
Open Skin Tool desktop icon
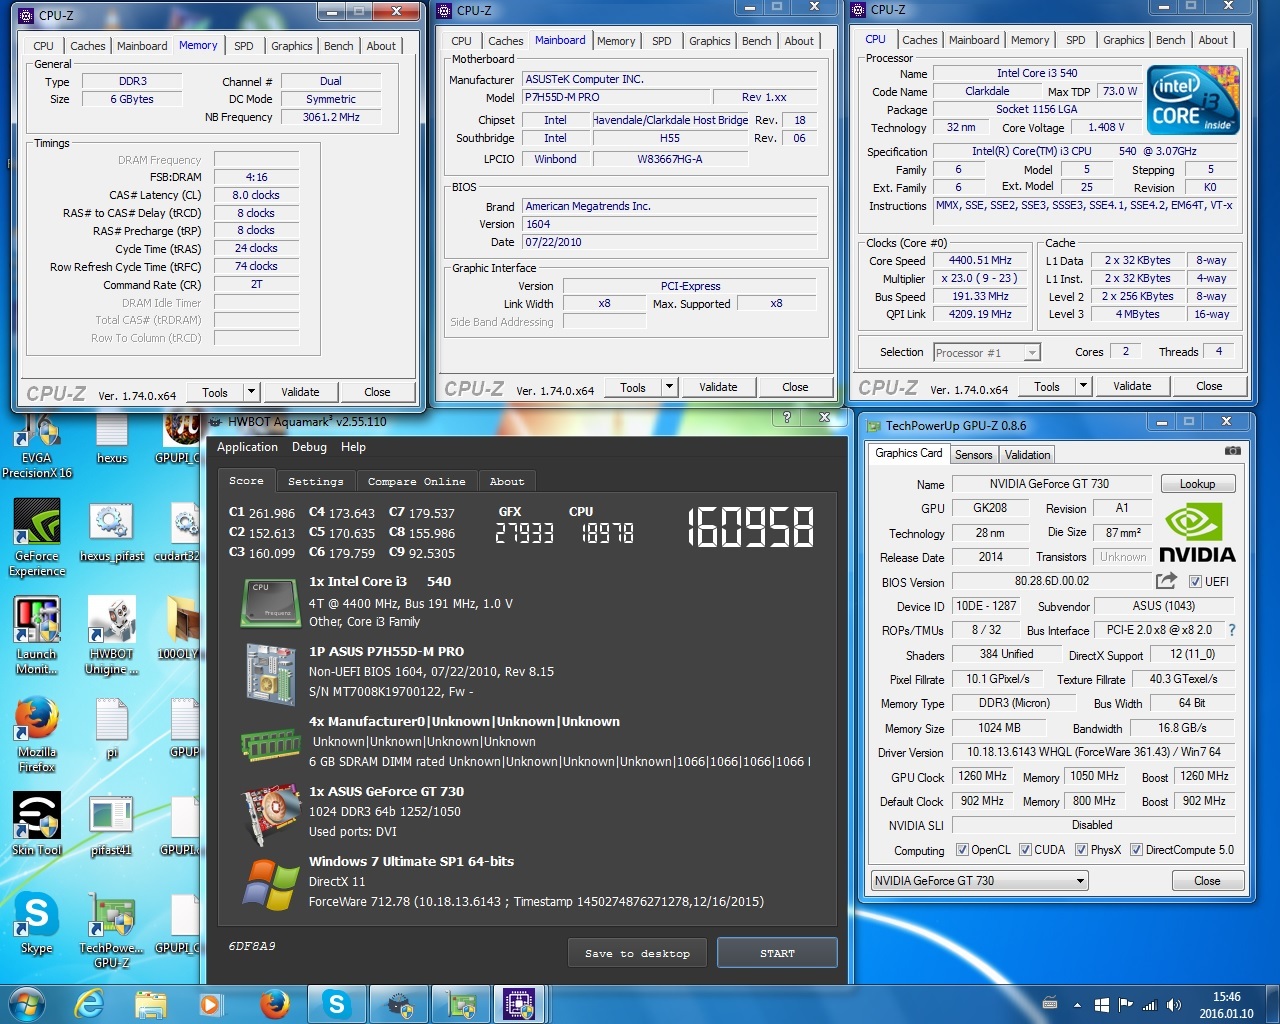[37, 824]
